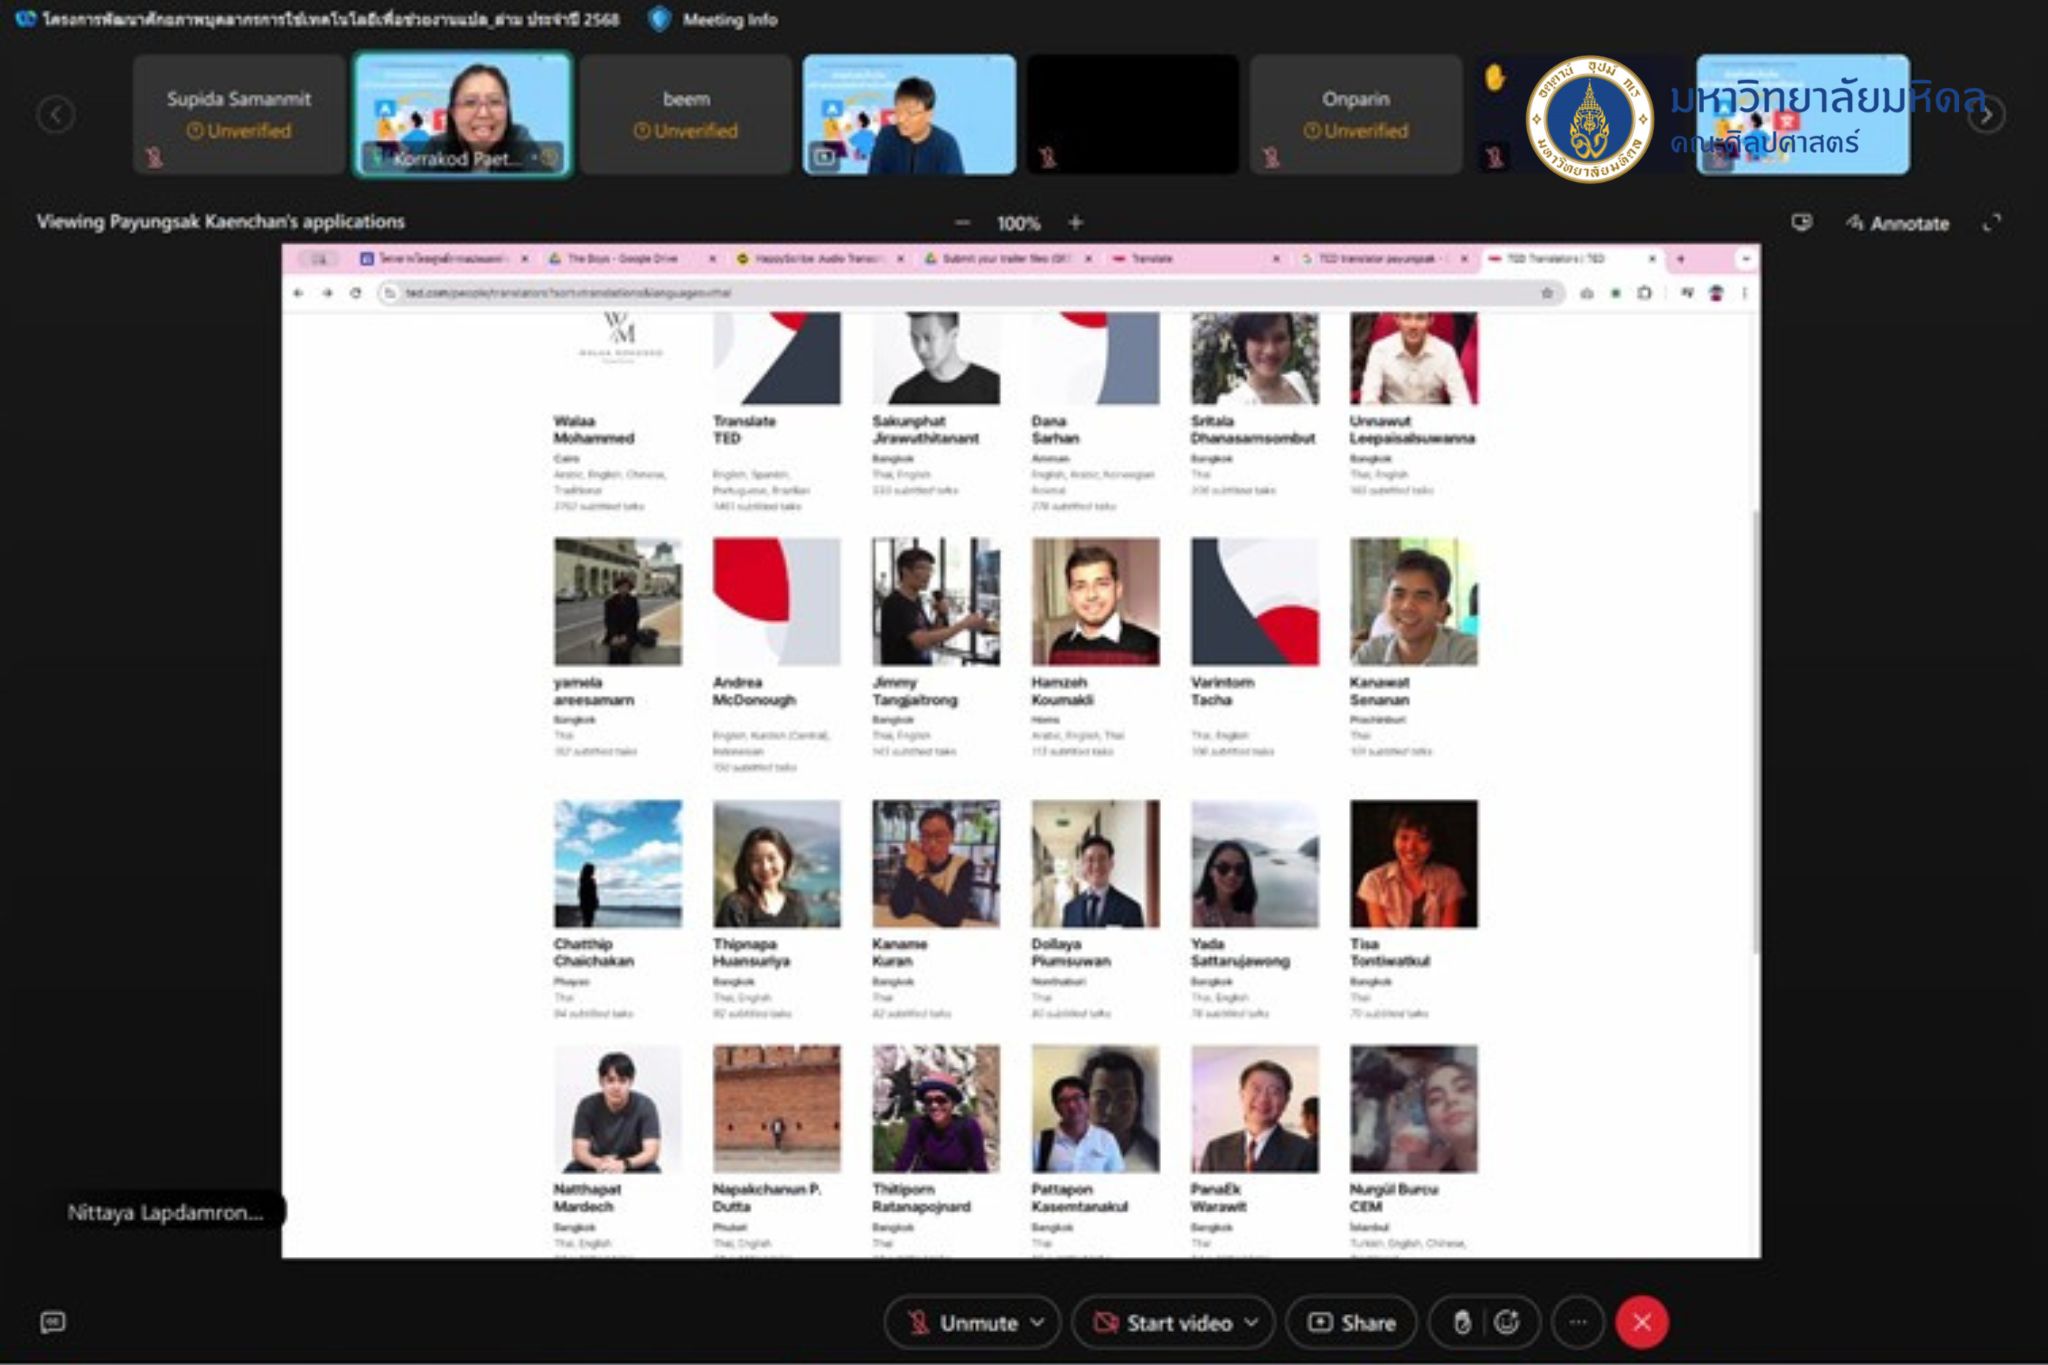The image size is (2048, 1365).
Task: Bookmark this page with the star icon
Action: click(1547, 293)
